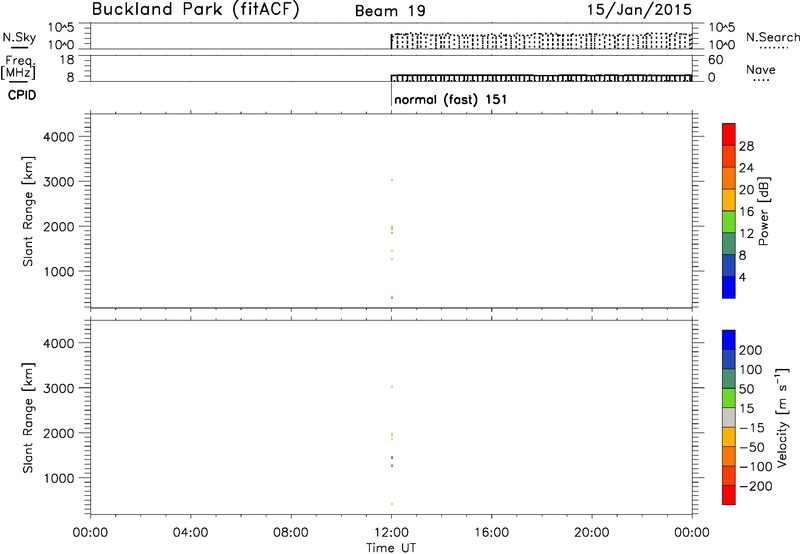This screenshot has width=800, height=554.
Task: Click the grey -15 to 15 Velocity swatch
Action: coord(729,417)
